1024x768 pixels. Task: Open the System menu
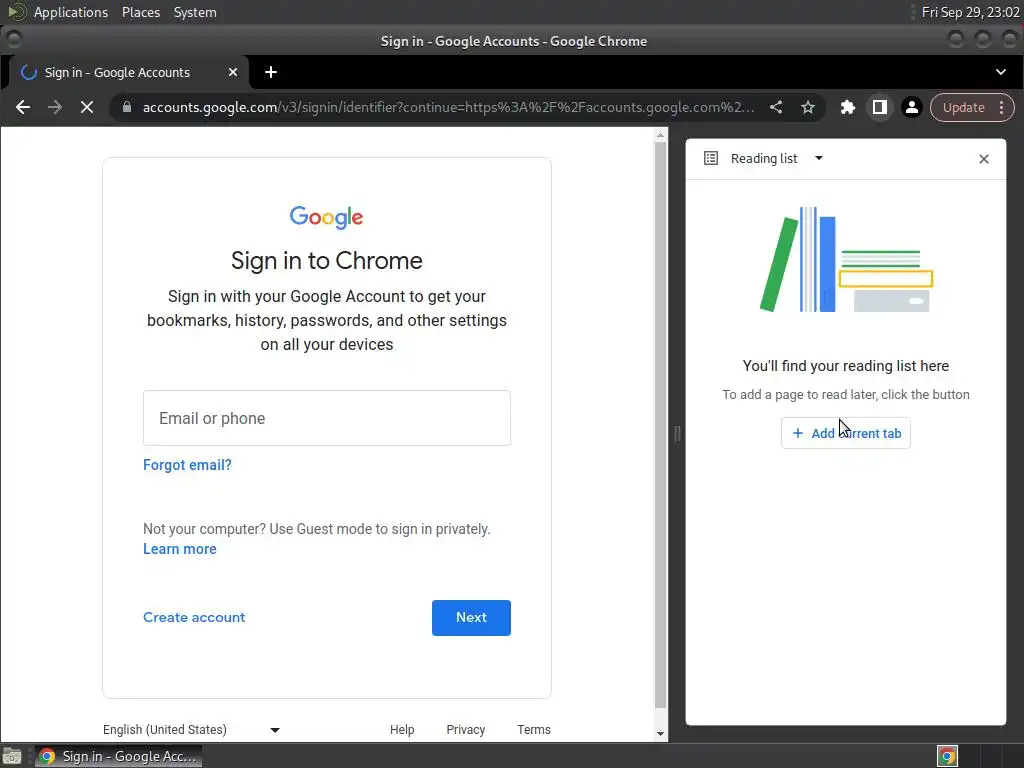click(x=195, y=12)
